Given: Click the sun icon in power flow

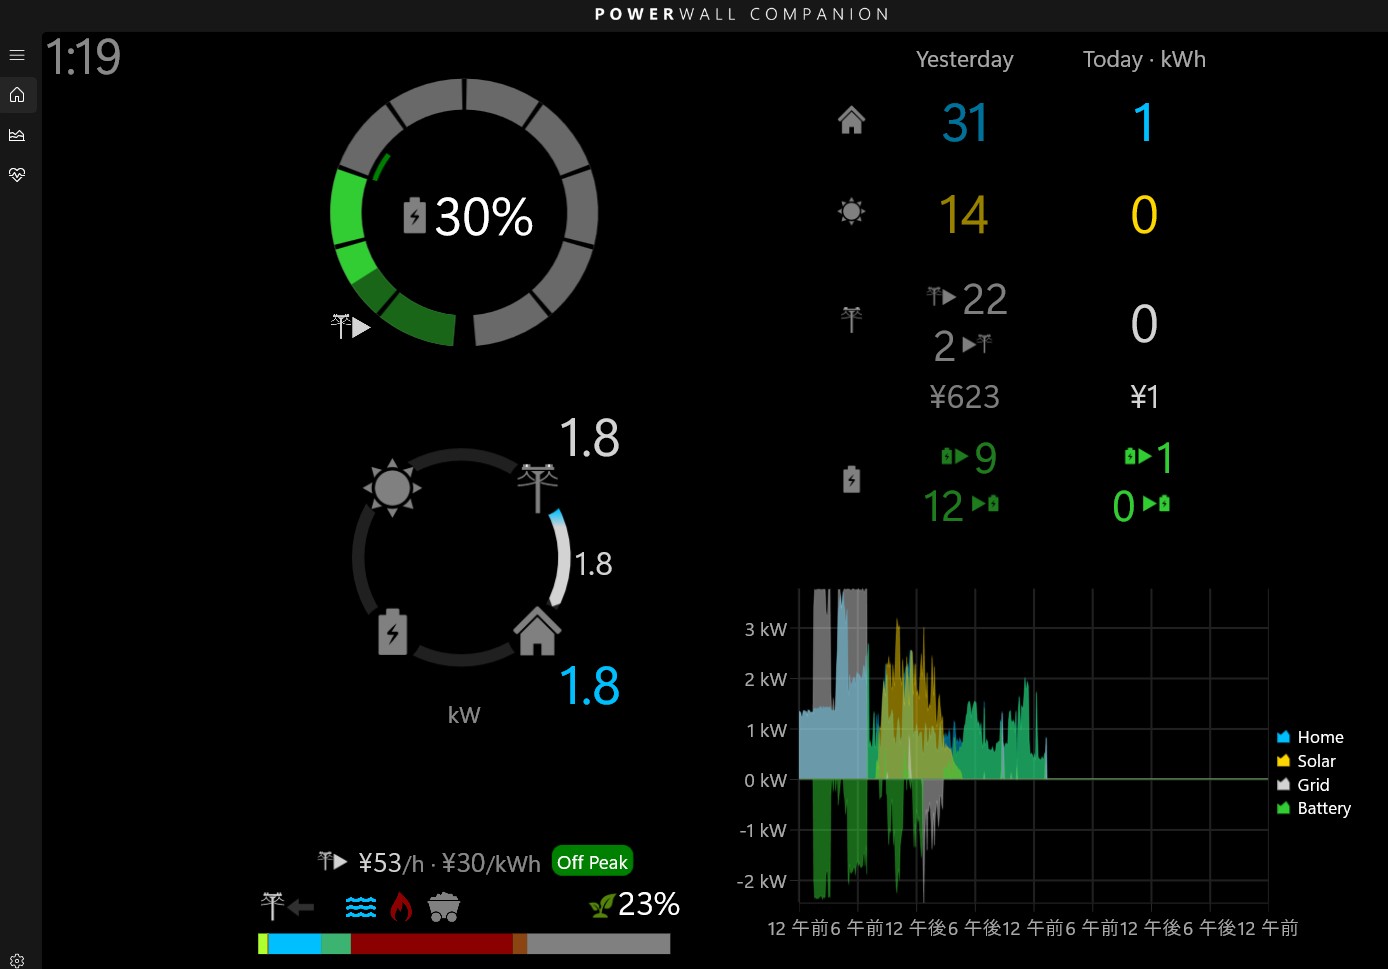Looking at the screenshot, I should tap(392, 488).
